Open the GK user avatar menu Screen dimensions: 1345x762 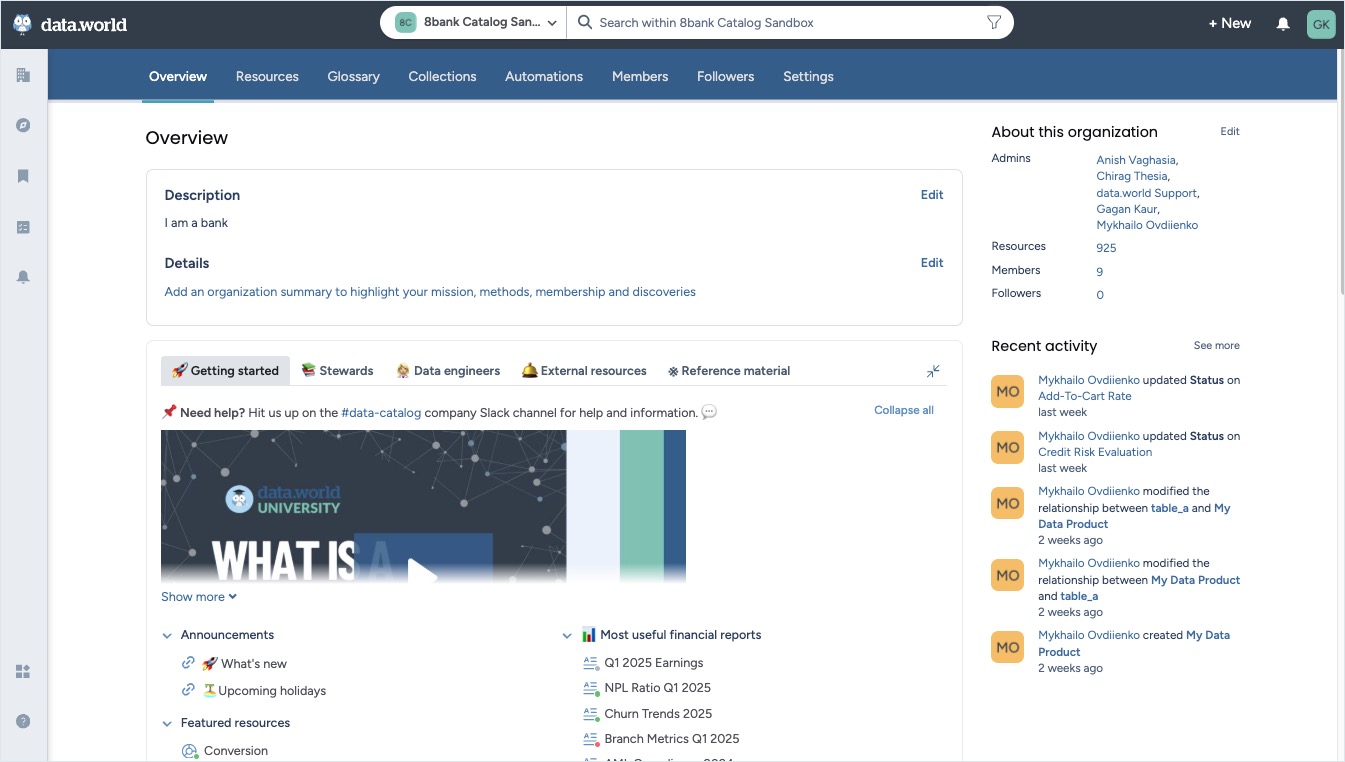pos(1321,24)
